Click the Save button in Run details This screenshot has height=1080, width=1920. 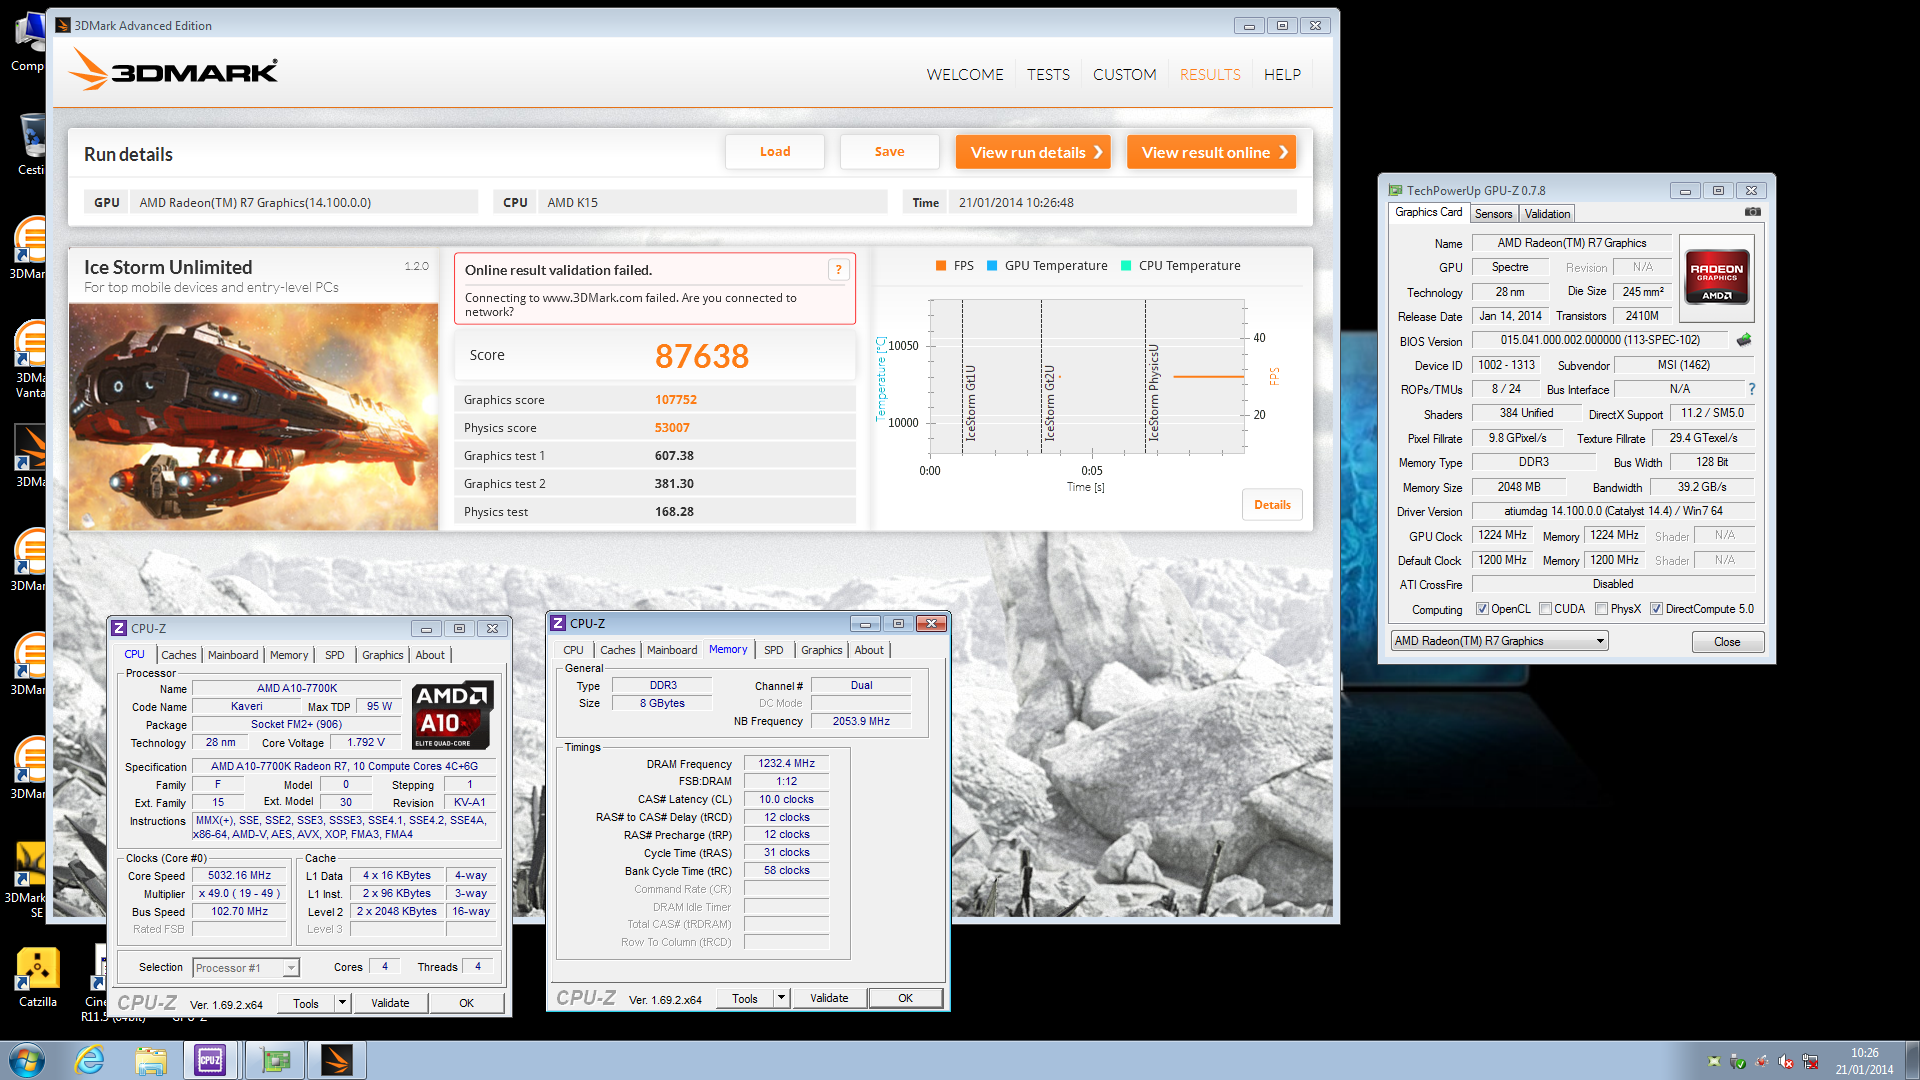[x=889, y=152]
